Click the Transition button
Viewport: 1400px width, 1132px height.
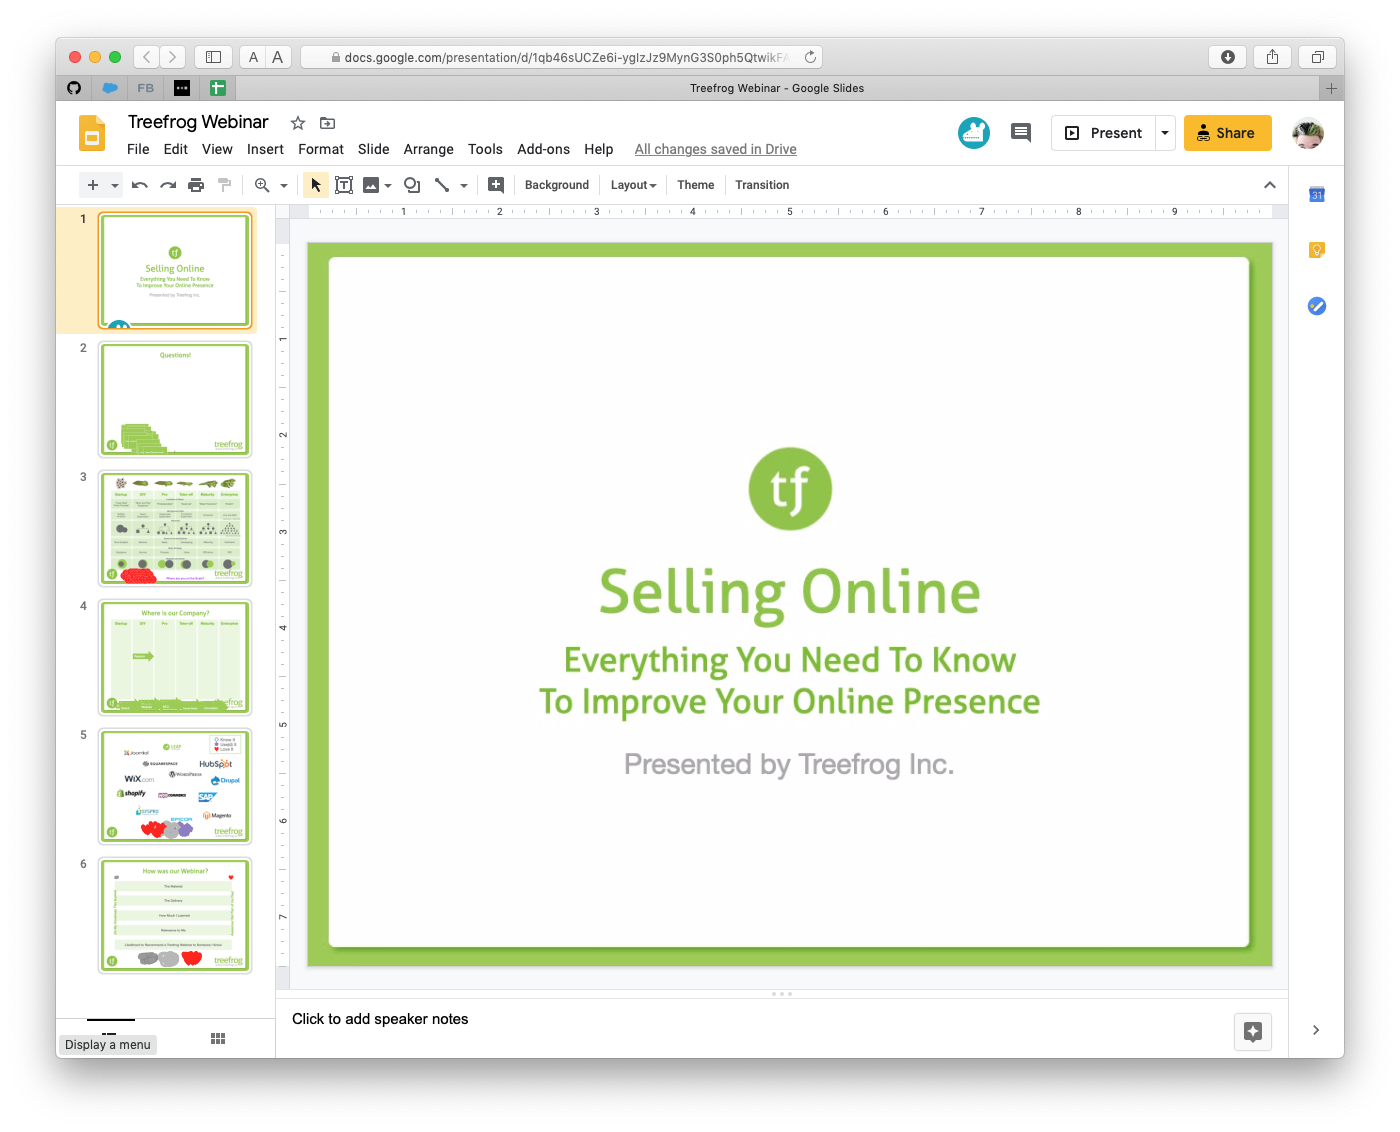(762, 185)
